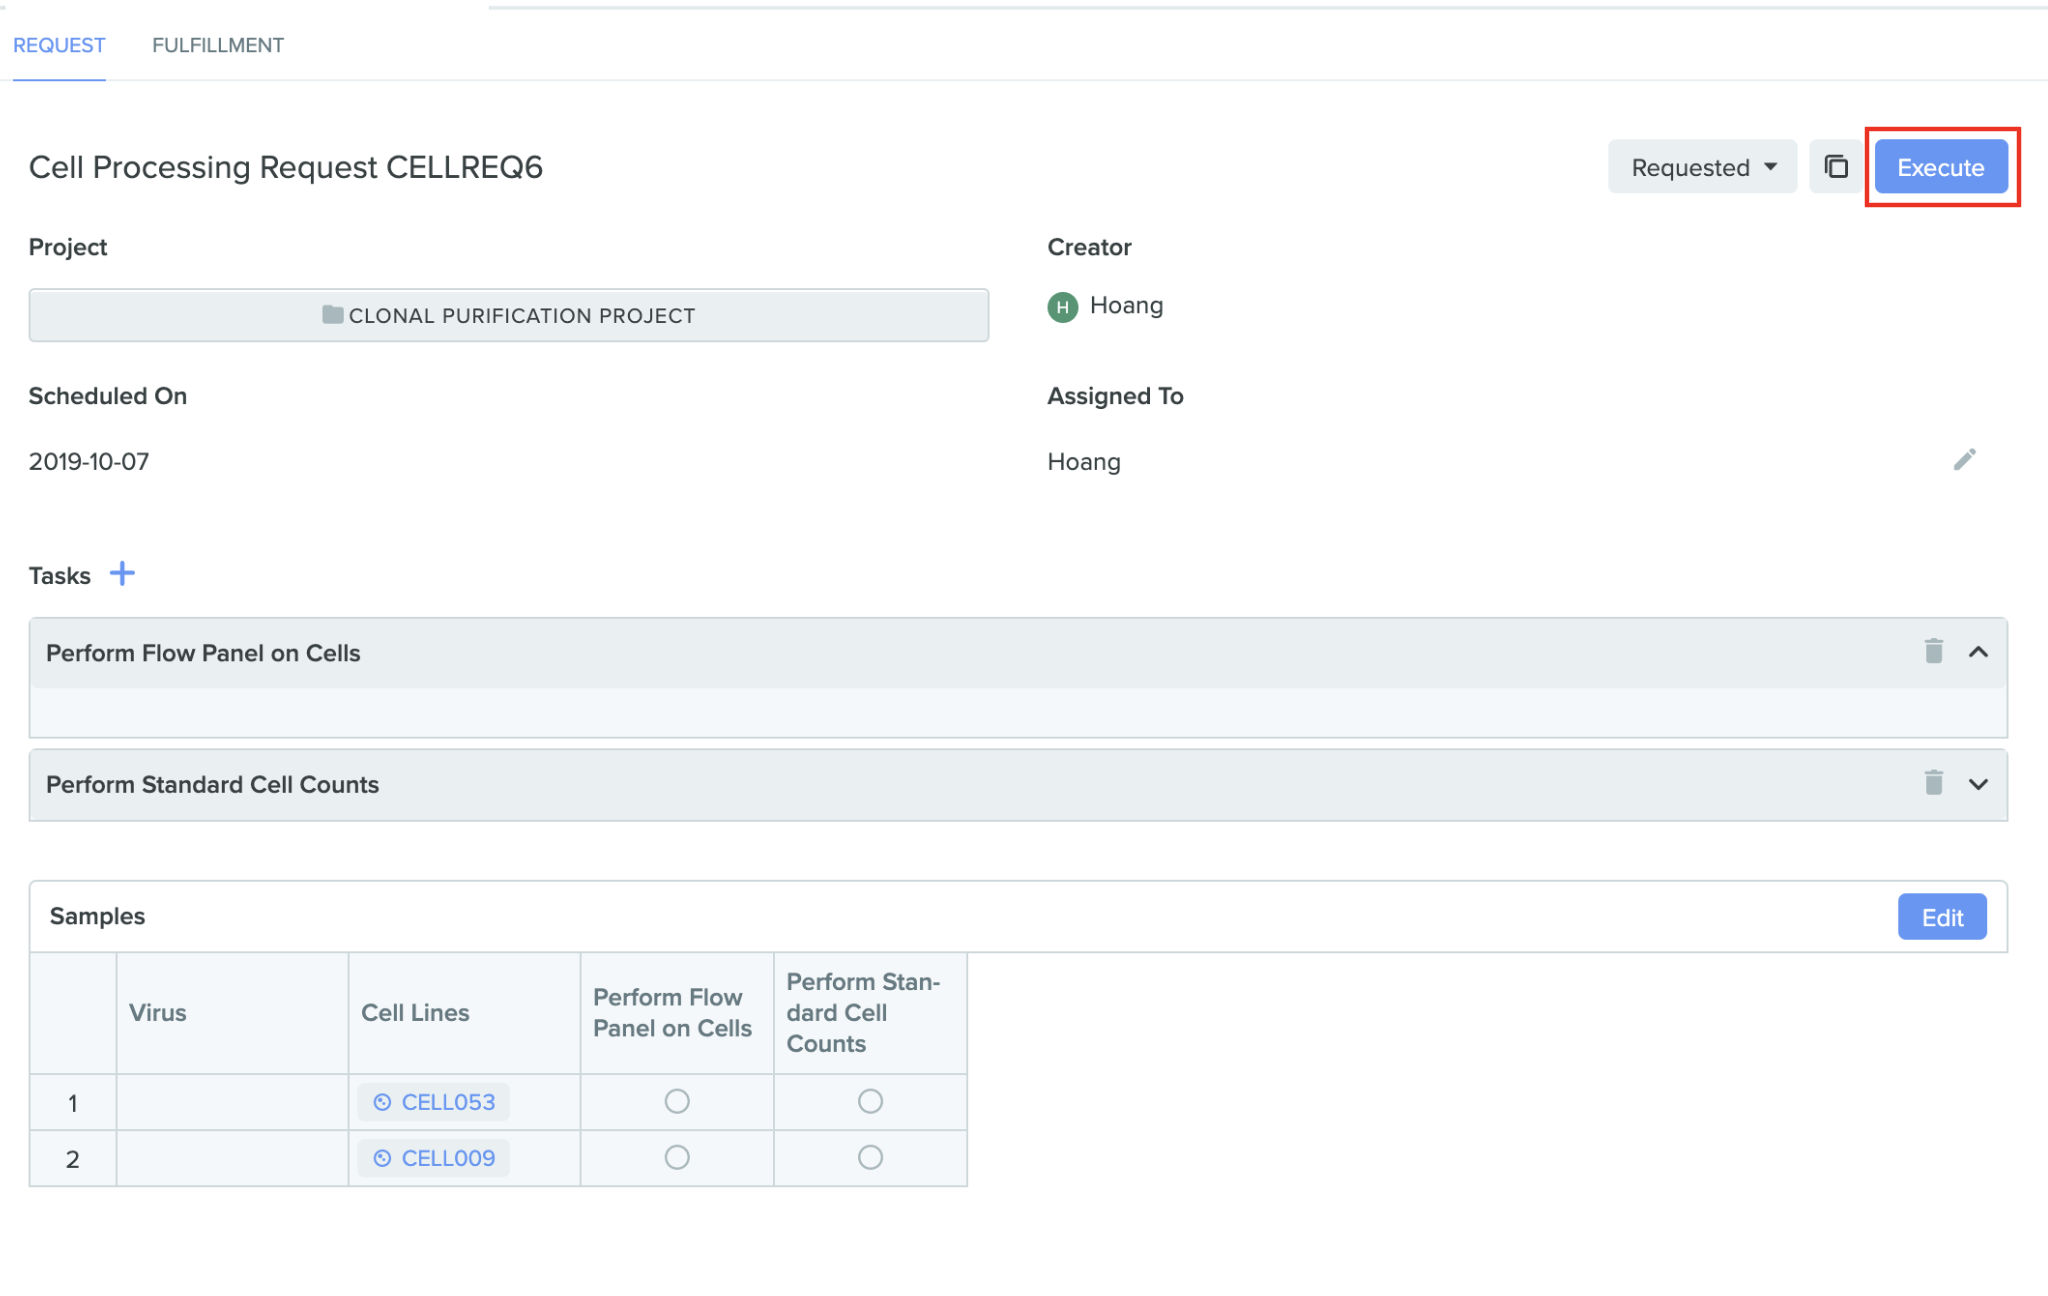Click the Virus cell in row 1
2048x1296 pixels.
pyautogui.click(x=232, y=1102)
